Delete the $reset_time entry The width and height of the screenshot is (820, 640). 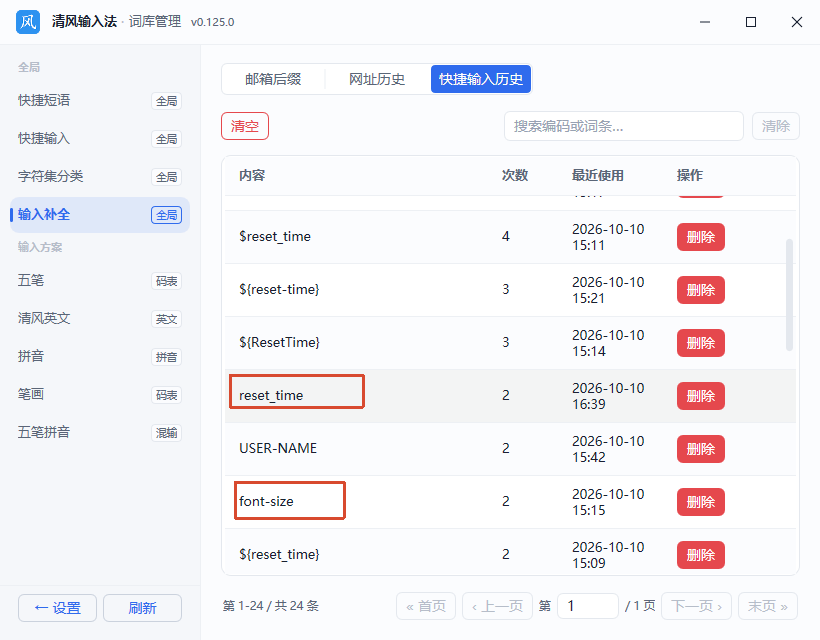(x=701, y=237)
